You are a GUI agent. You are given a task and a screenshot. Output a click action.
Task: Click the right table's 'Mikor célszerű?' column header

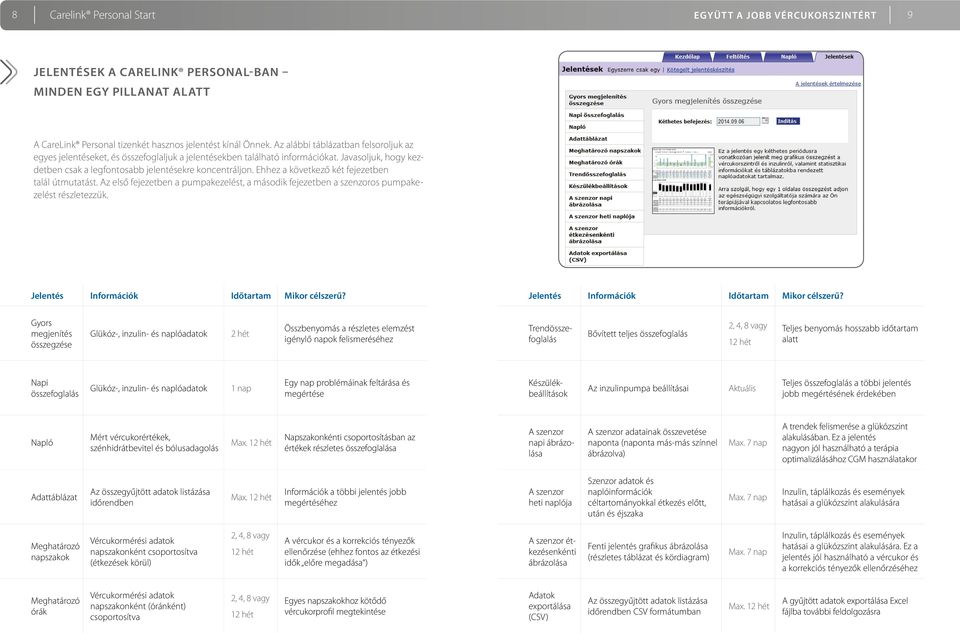point(812,296)
